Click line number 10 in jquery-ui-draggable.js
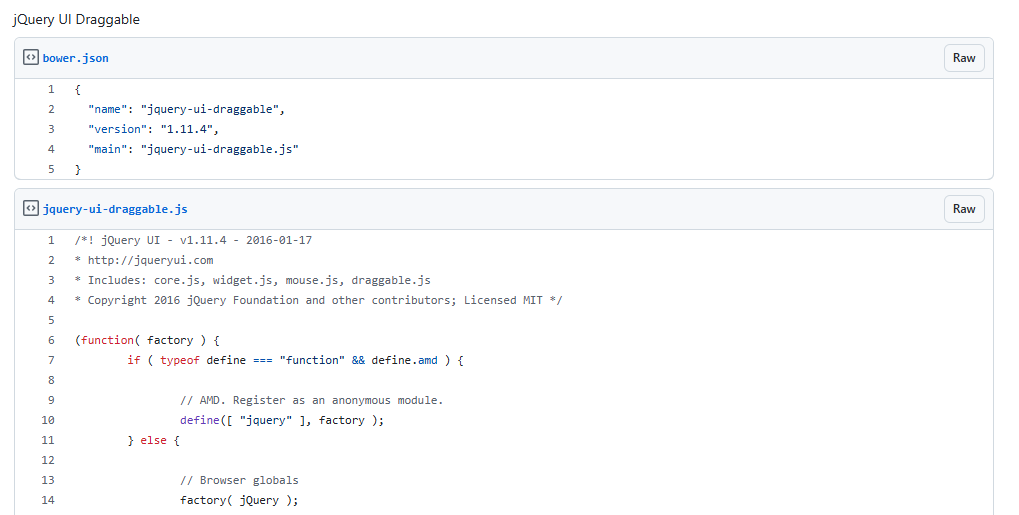The image size is (1019, 515). click(x=48, y=420)
